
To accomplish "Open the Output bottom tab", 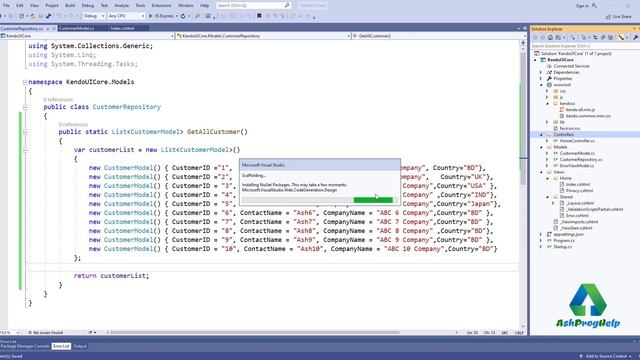I will click(x=80, y=346).
